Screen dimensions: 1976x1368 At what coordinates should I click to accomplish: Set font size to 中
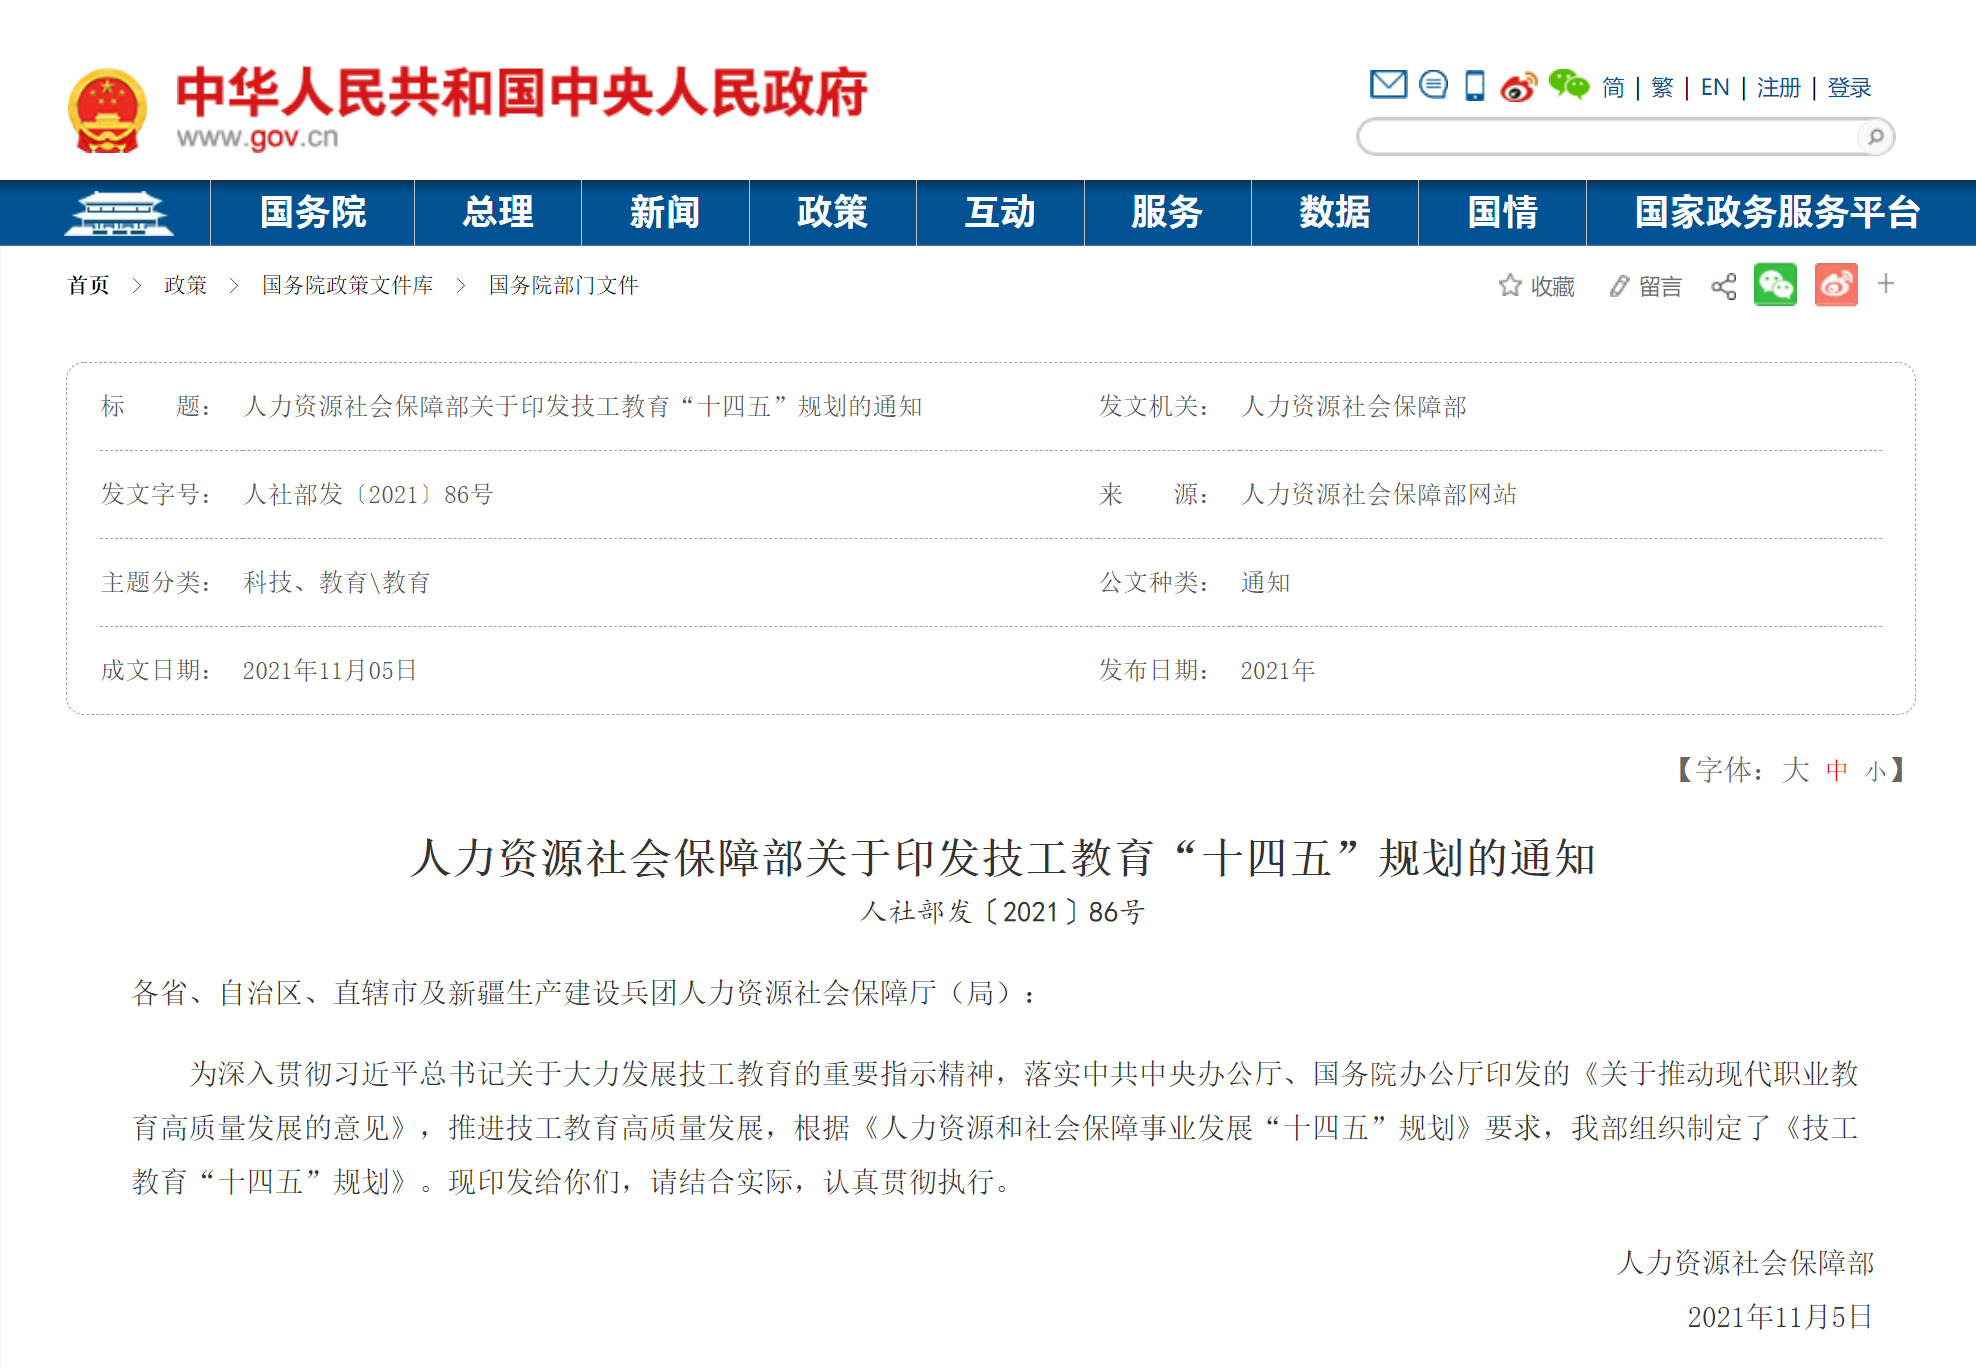click(x=1836, y=770)
